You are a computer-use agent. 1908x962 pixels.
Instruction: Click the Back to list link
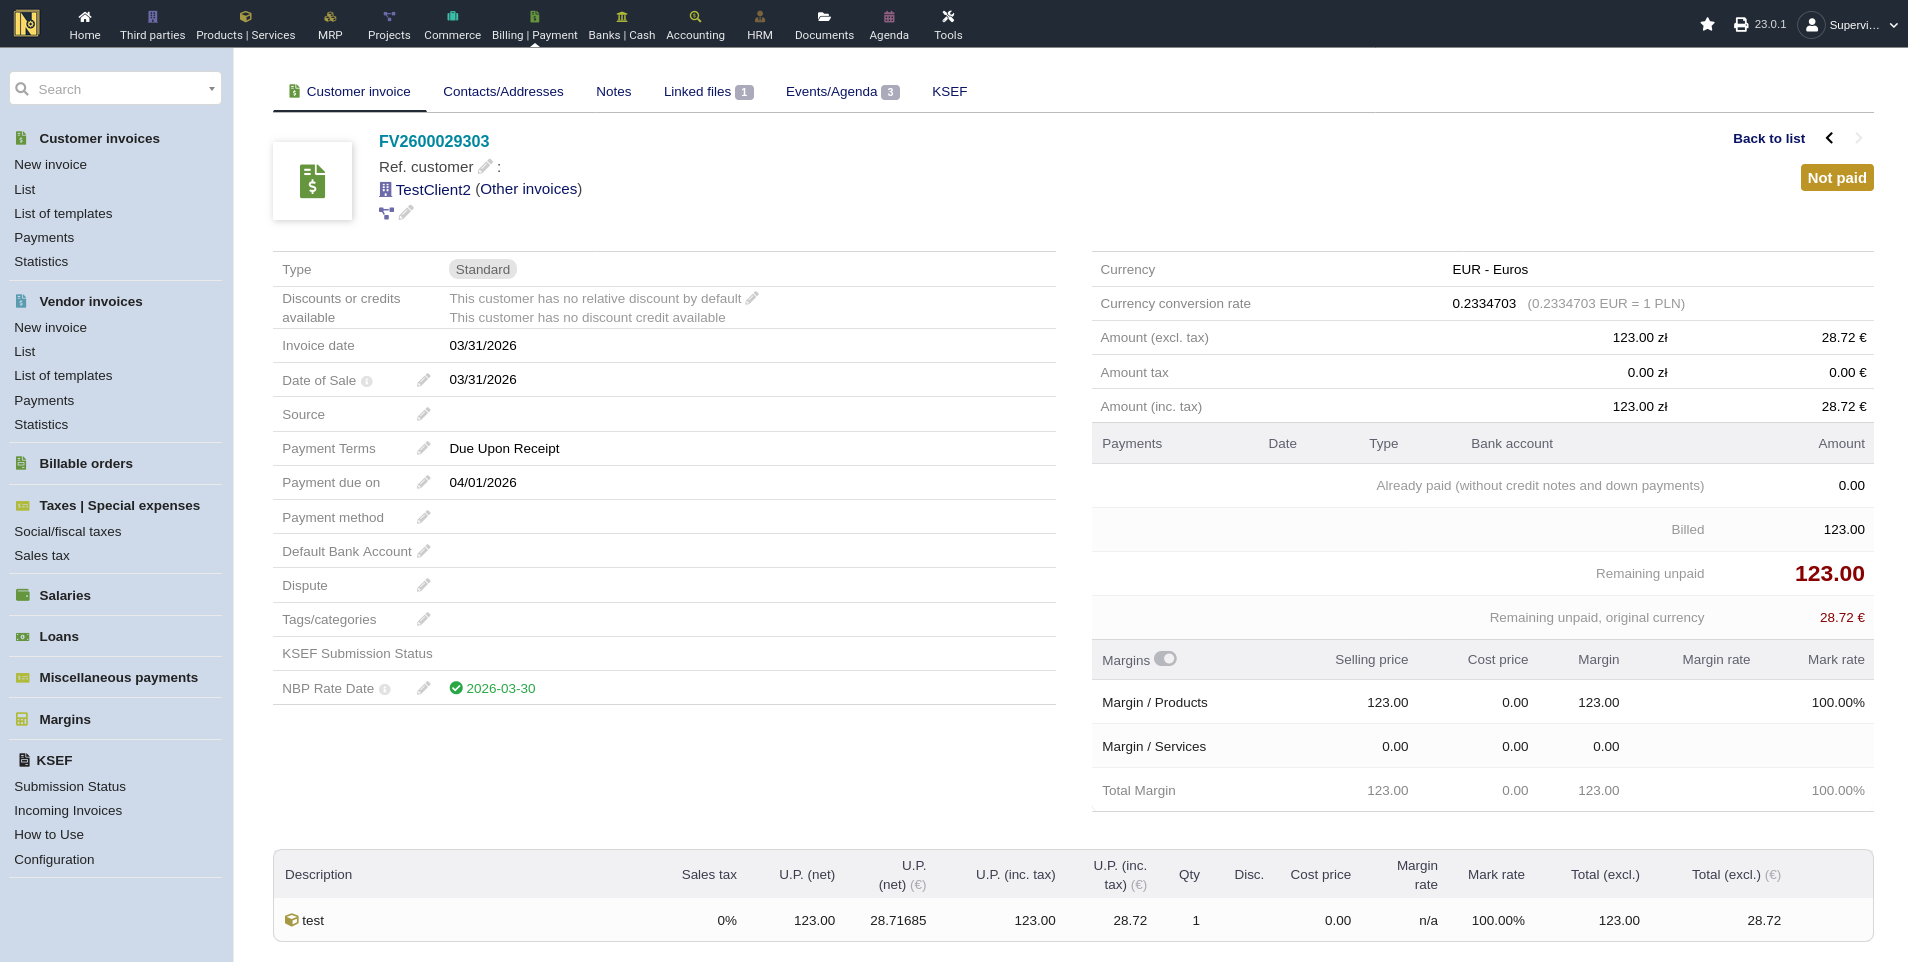coord(1768,138)
